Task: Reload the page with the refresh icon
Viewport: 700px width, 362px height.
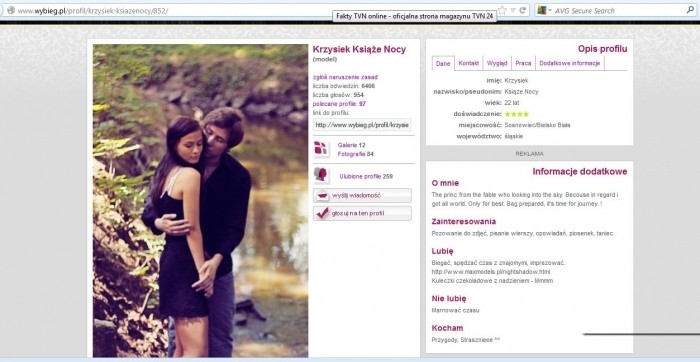Action: click(522, 10)
